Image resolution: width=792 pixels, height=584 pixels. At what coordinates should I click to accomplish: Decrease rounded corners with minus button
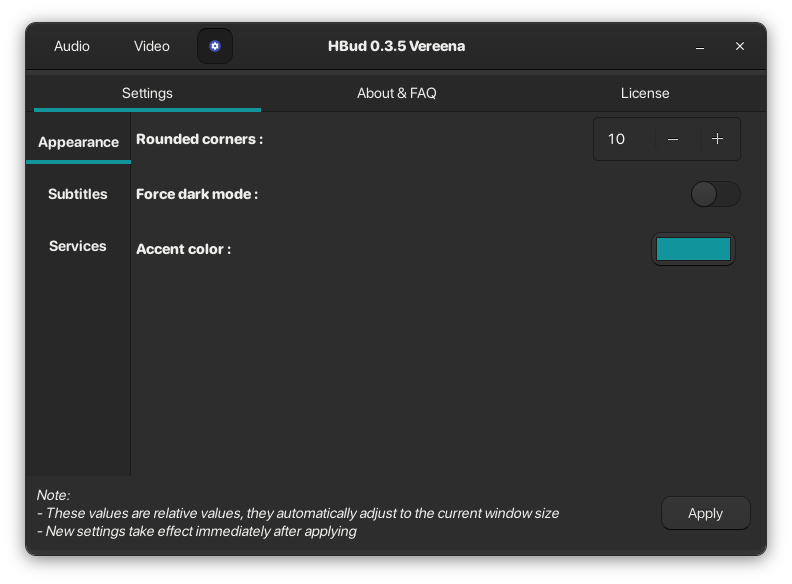click(673, 139)
